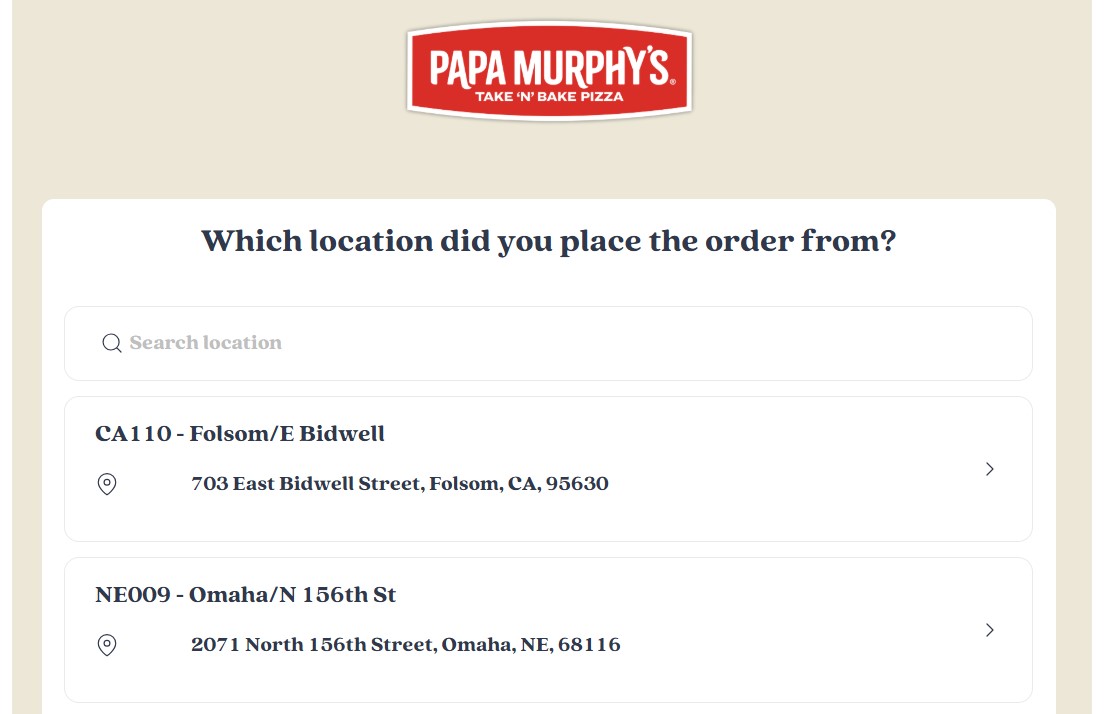The width and height of the screenshot is (1119, 714).
Task: Open the Omaha/N 156th St chevron arrow
Action: click(989, 630)
